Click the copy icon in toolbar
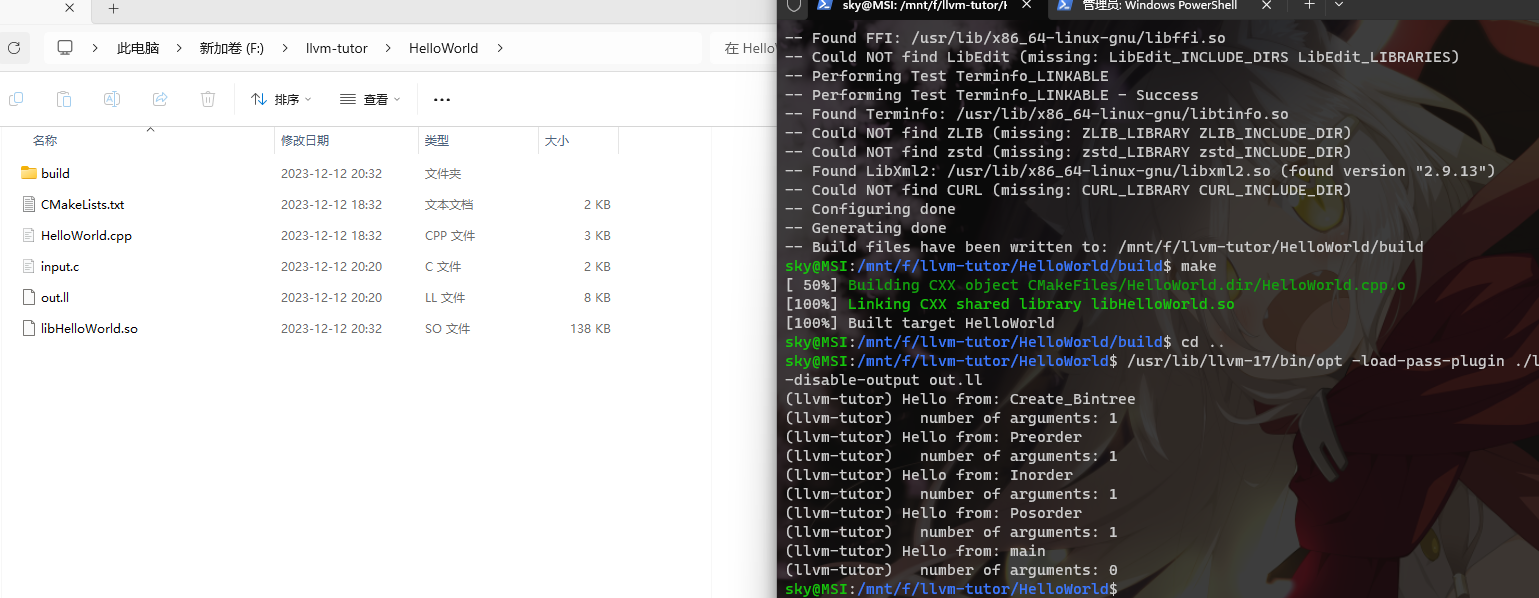The height and width of the screenshot is (598, 1539). [x=16, y=99]
